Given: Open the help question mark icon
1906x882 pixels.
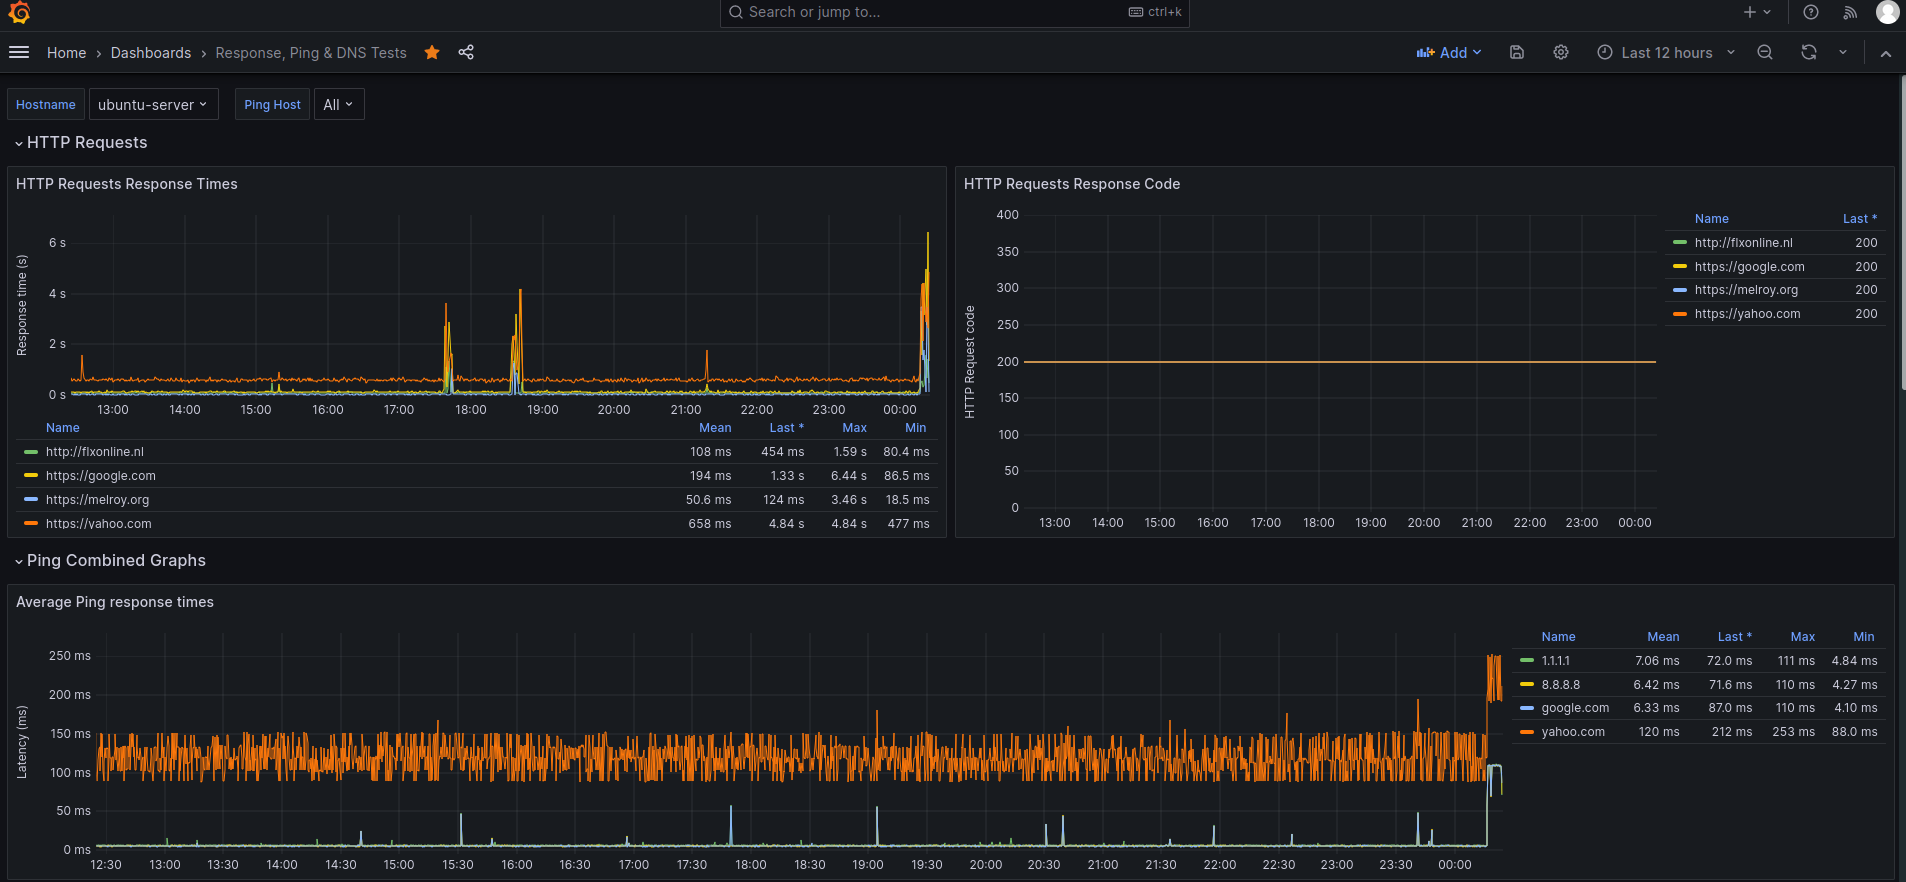Looking at the screenshot, I should 1811,12.
